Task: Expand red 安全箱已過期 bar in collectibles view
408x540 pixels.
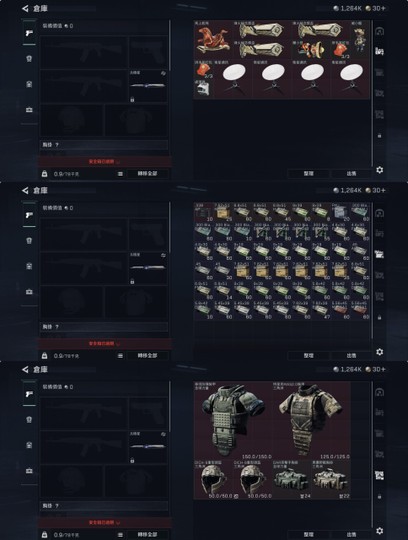Action: tap(105, 162)
